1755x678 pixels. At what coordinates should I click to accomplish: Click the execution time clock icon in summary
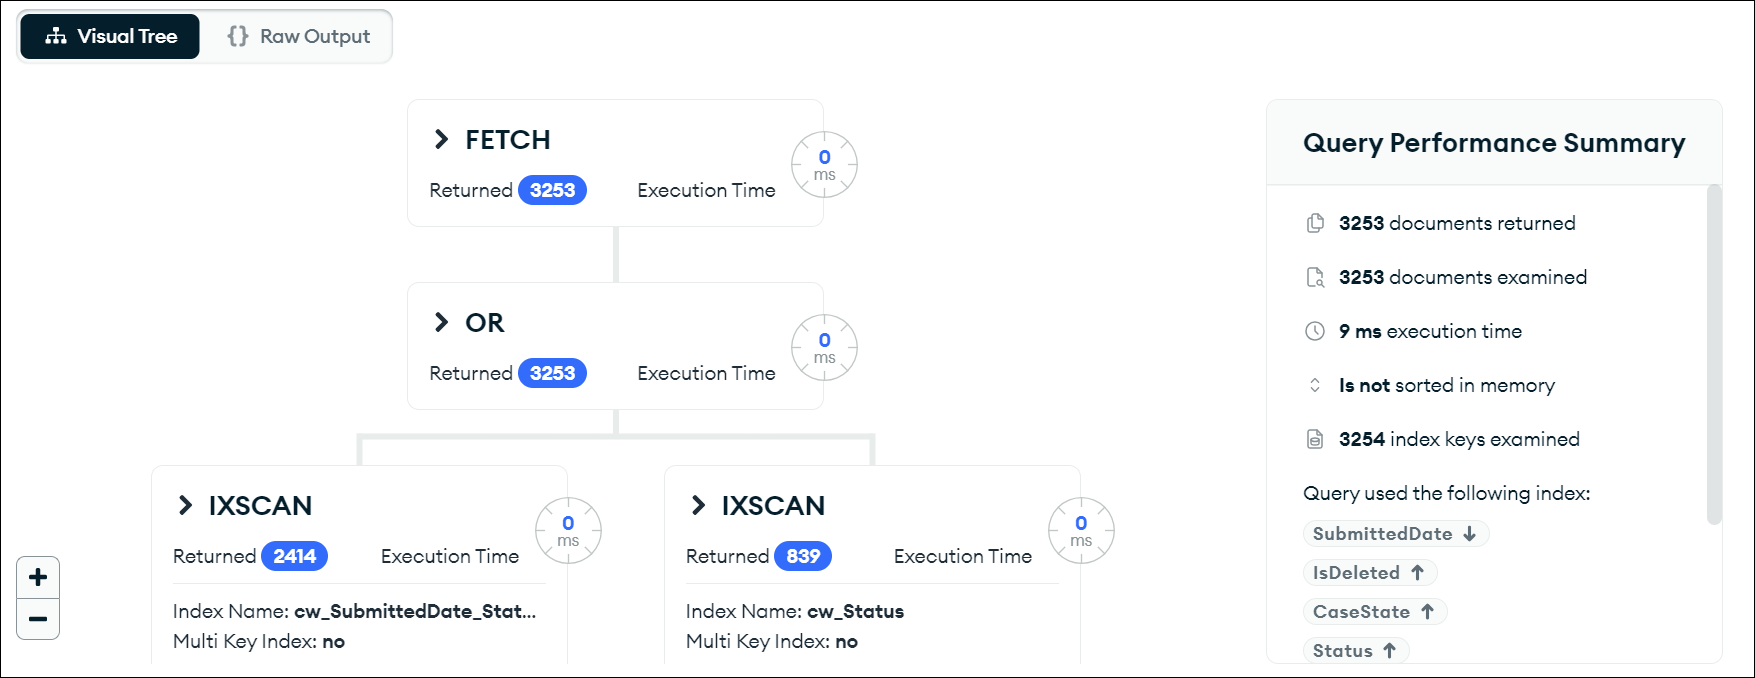pyautogui.click(x=1316, y=331)
